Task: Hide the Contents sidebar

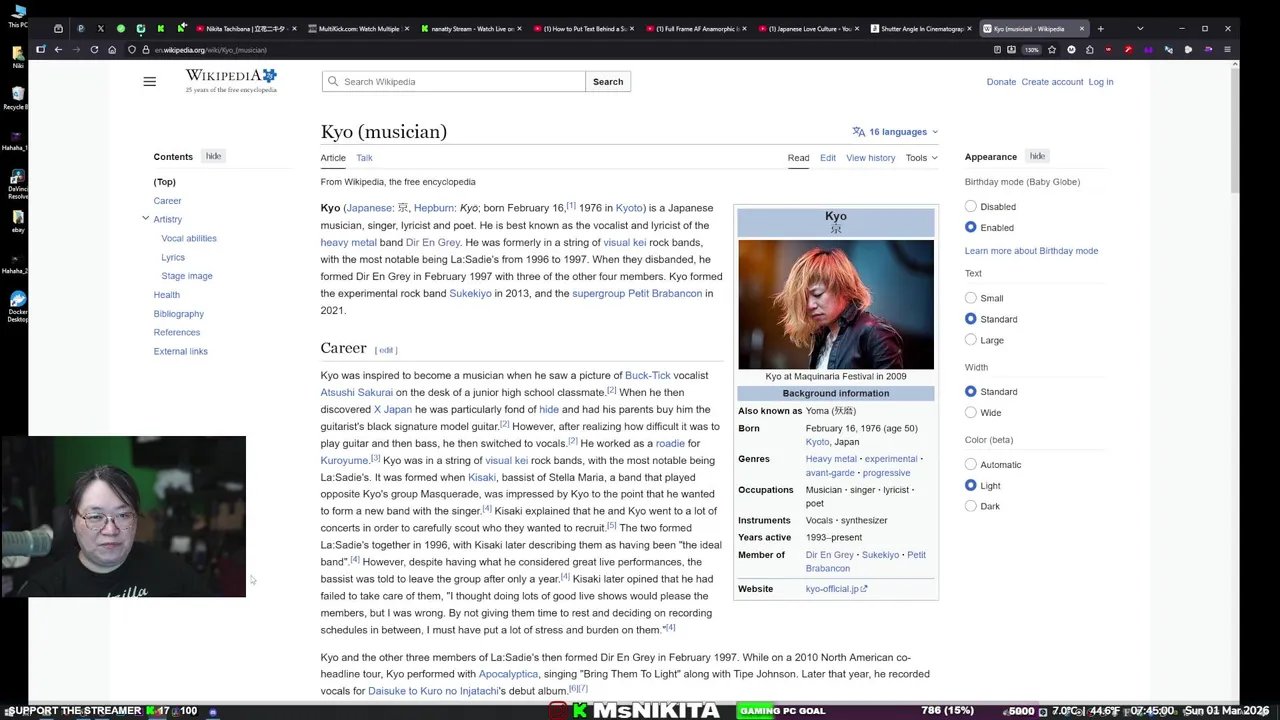Action: (x=213, y=156)
